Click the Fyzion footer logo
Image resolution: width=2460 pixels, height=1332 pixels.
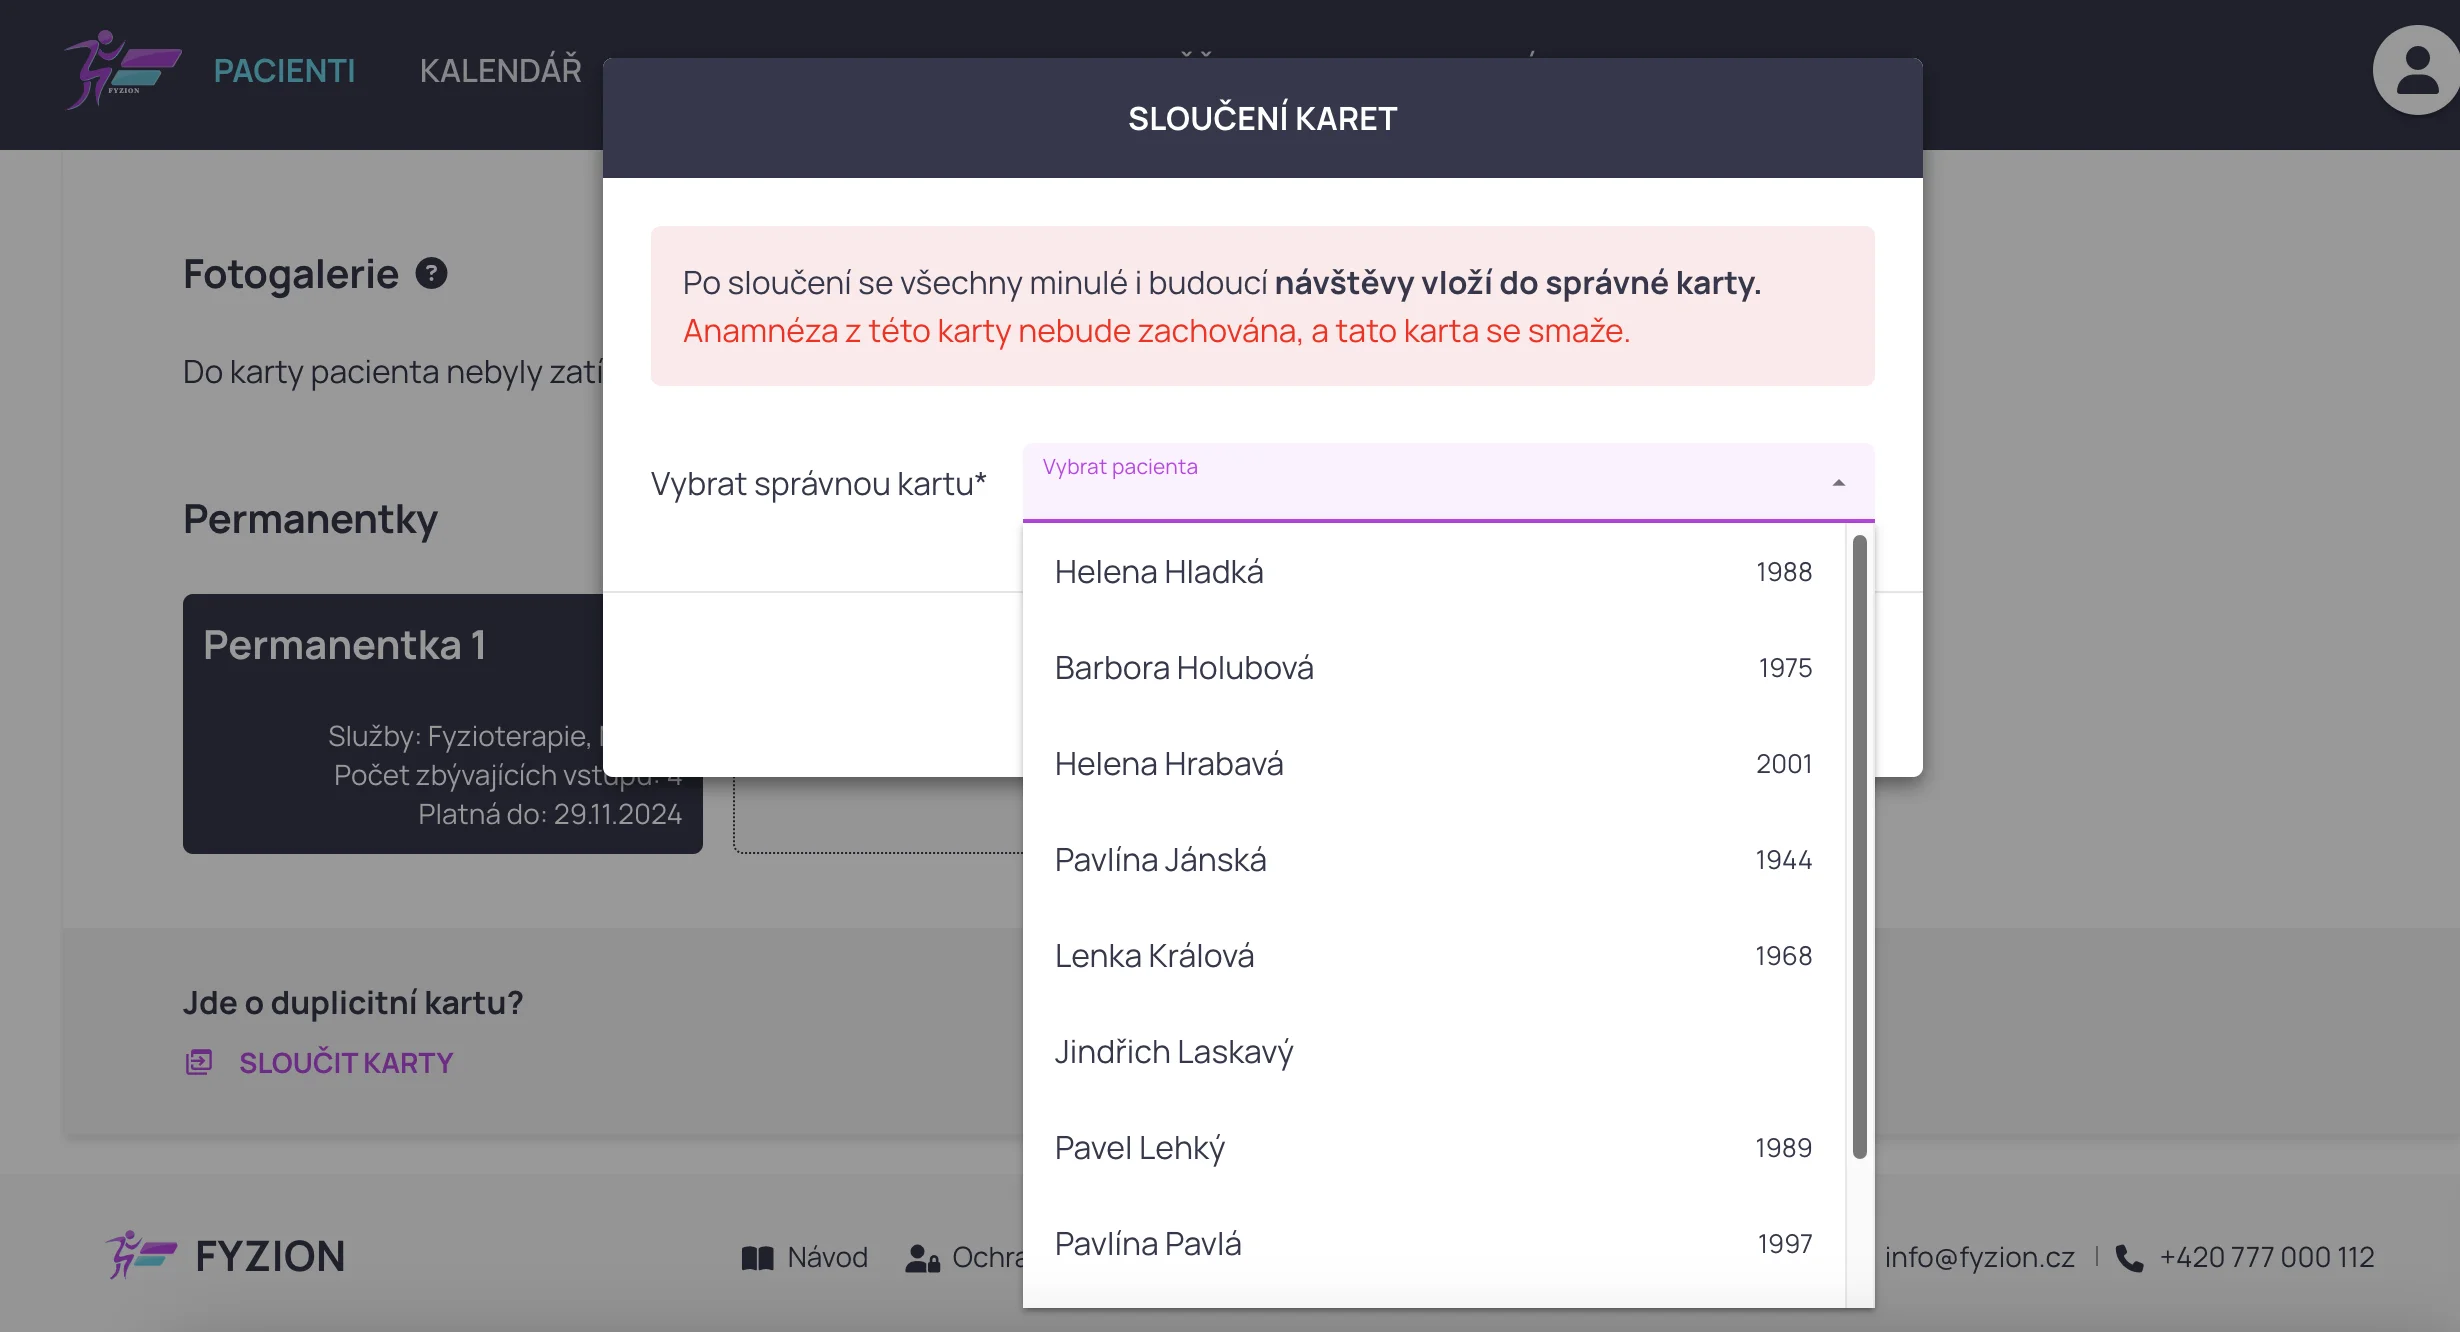click(x=226, y=1256)
